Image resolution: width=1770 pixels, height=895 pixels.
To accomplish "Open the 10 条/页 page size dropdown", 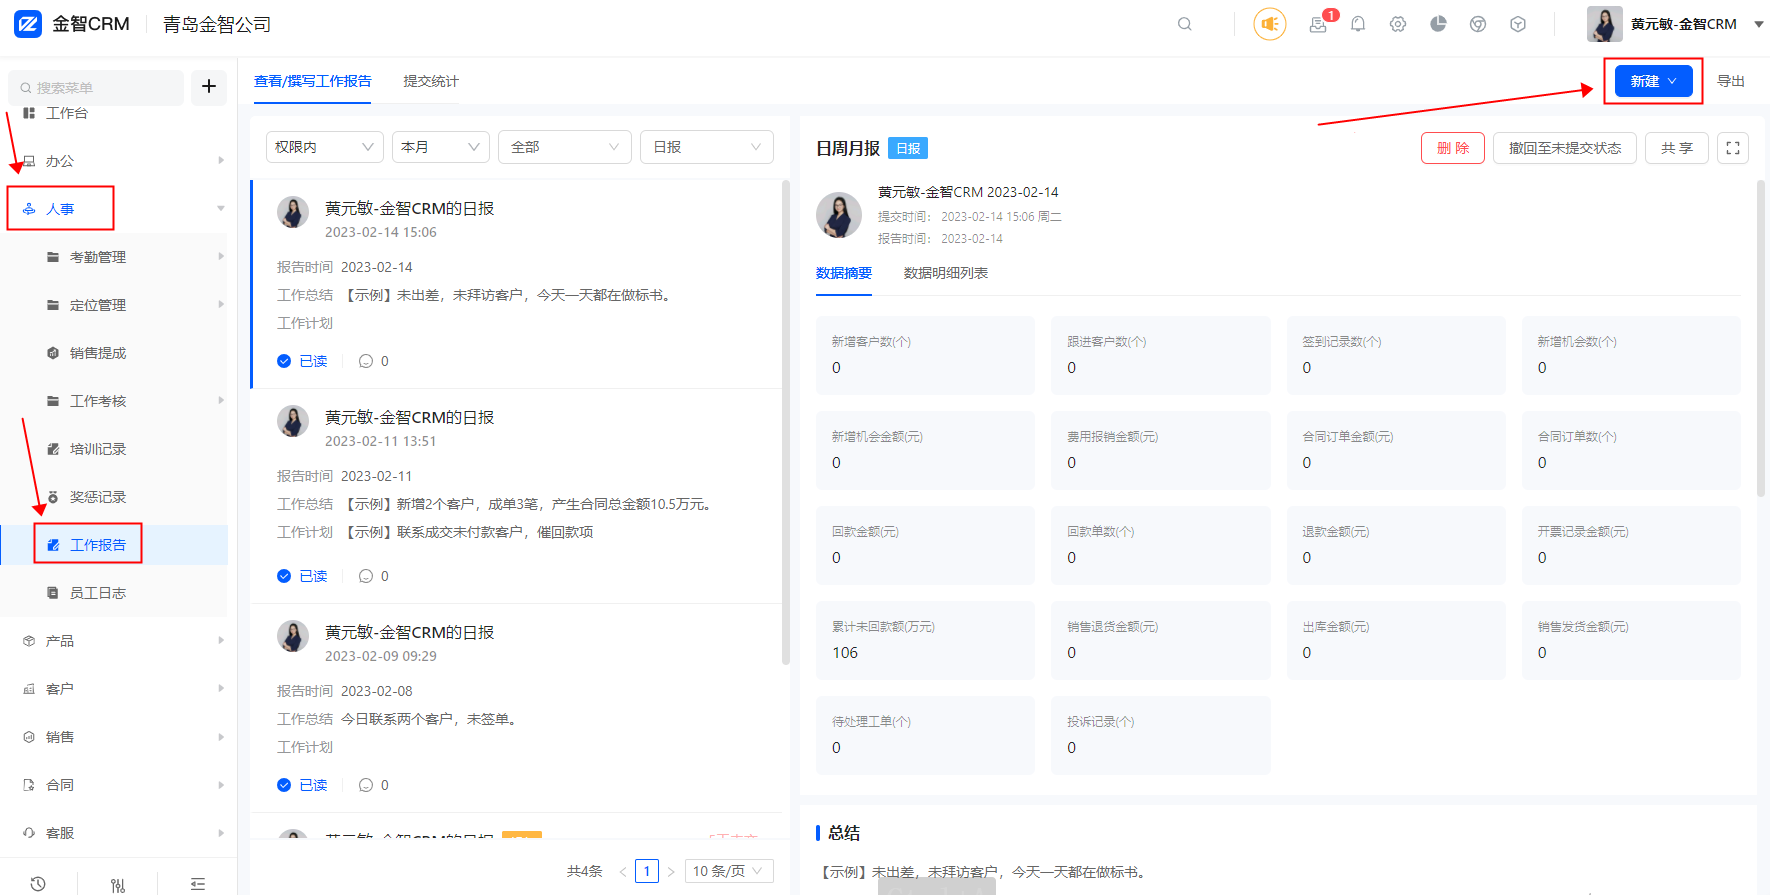I will pos(730,871).
